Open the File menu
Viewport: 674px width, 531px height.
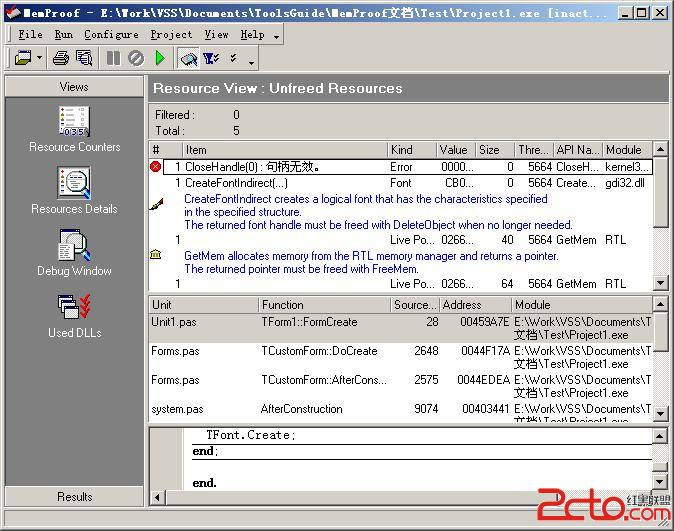pyautogui.click(x=31, y=34)
